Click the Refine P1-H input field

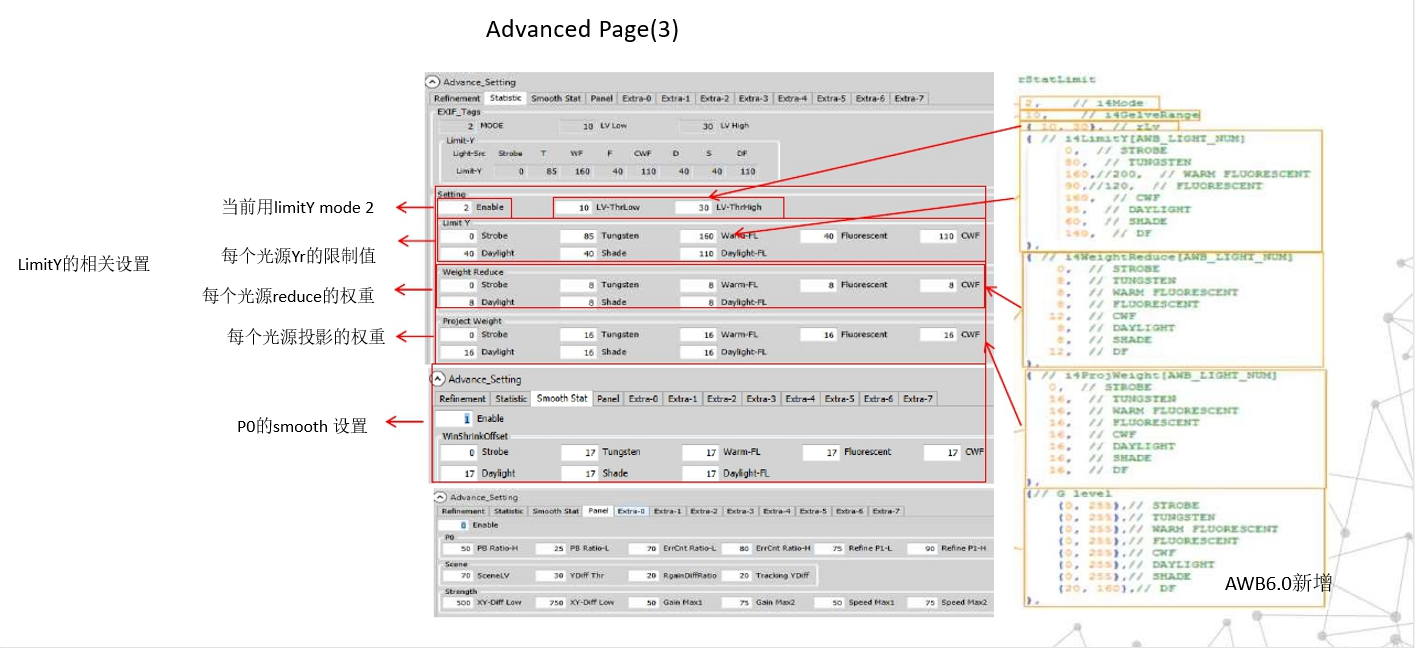point(920,549)
